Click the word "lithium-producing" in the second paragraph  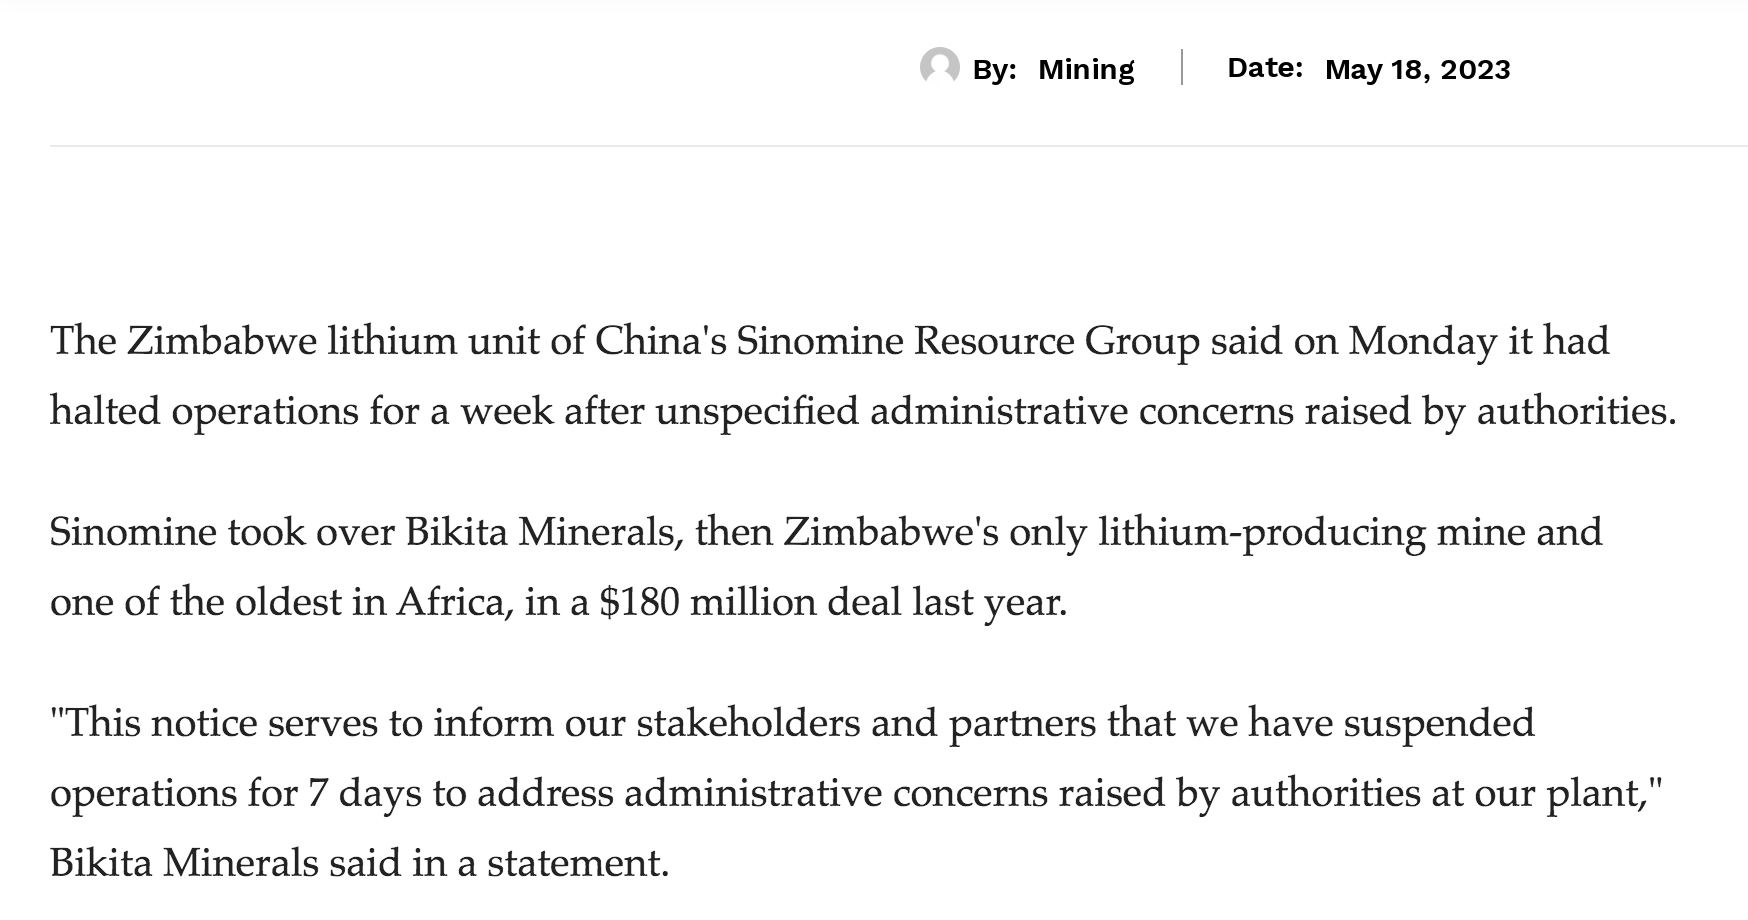[x=1261, y=532]
